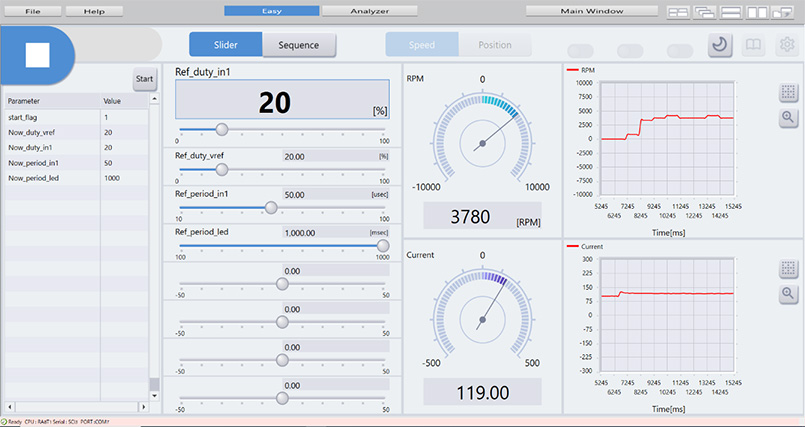Stop the motor with the square button
805x427 pixels.
pos(37,55)
